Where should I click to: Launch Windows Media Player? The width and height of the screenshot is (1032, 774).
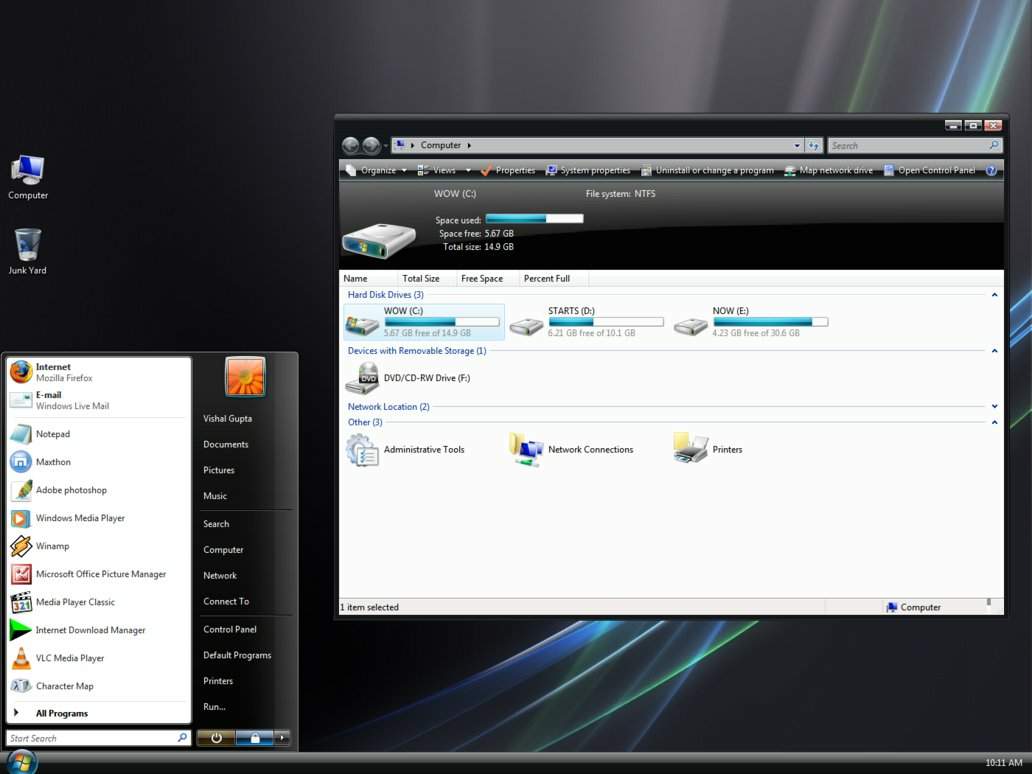[x=99, y=518]
